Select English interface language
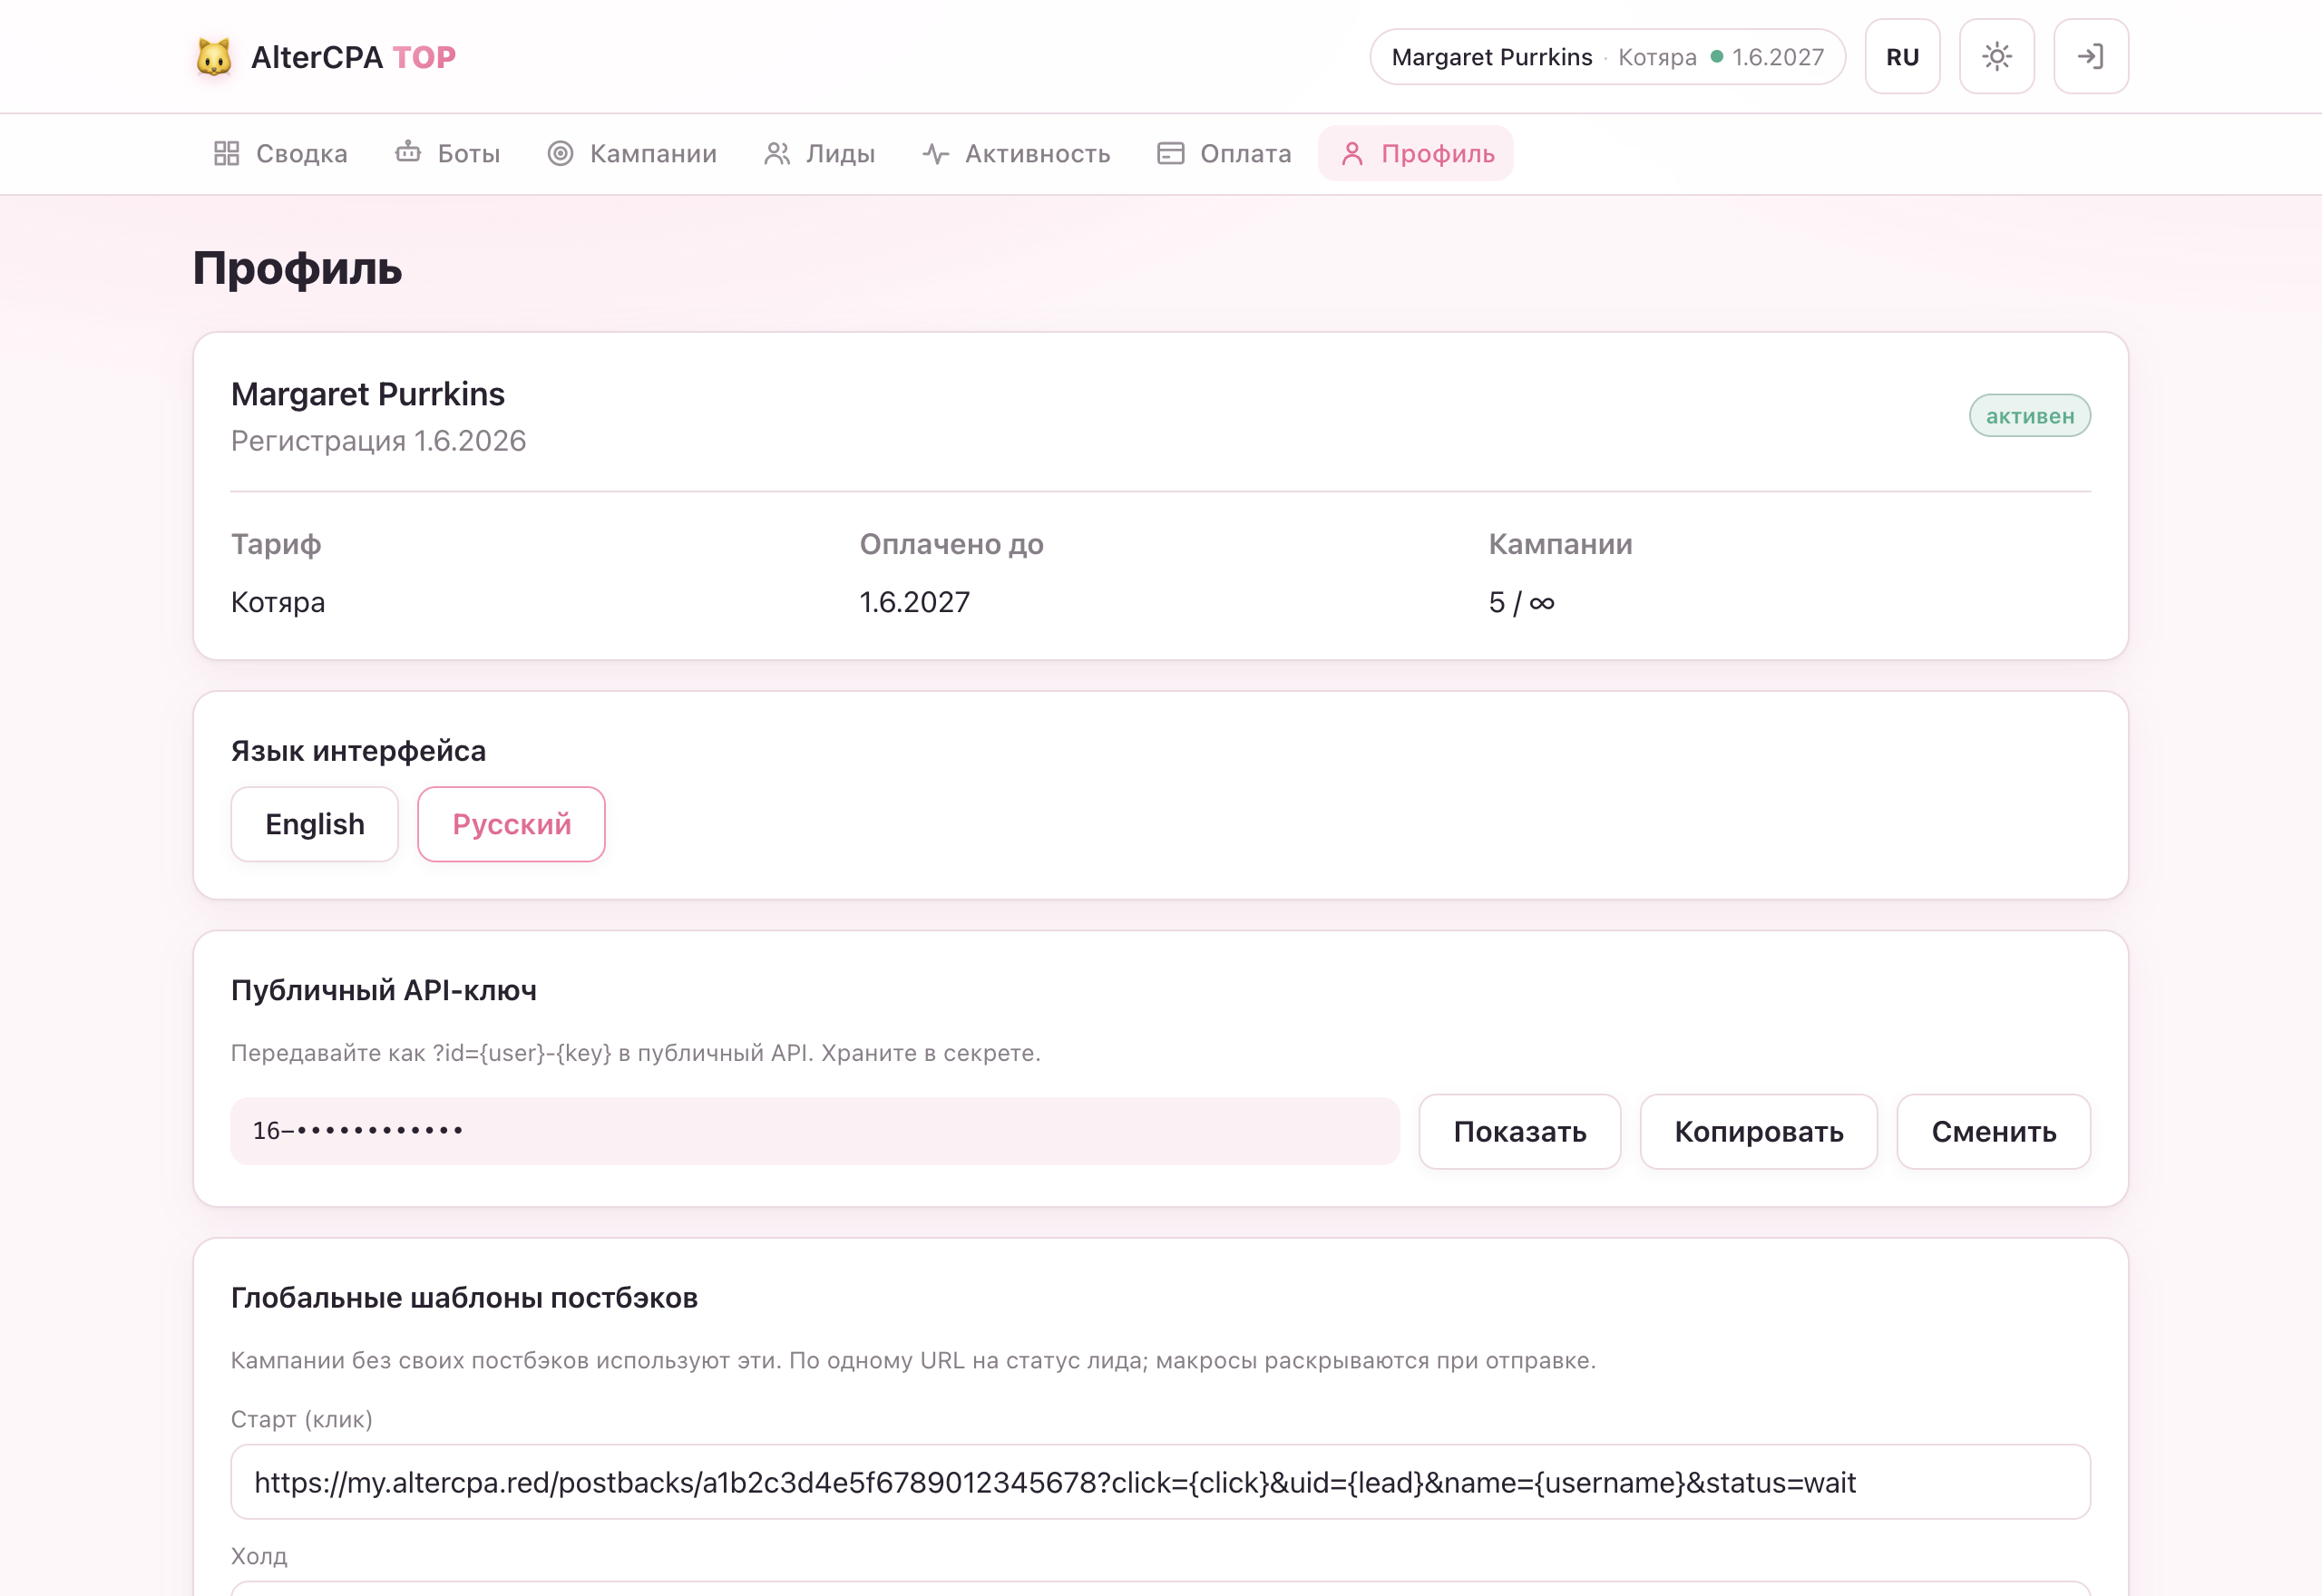 point(315,824)
